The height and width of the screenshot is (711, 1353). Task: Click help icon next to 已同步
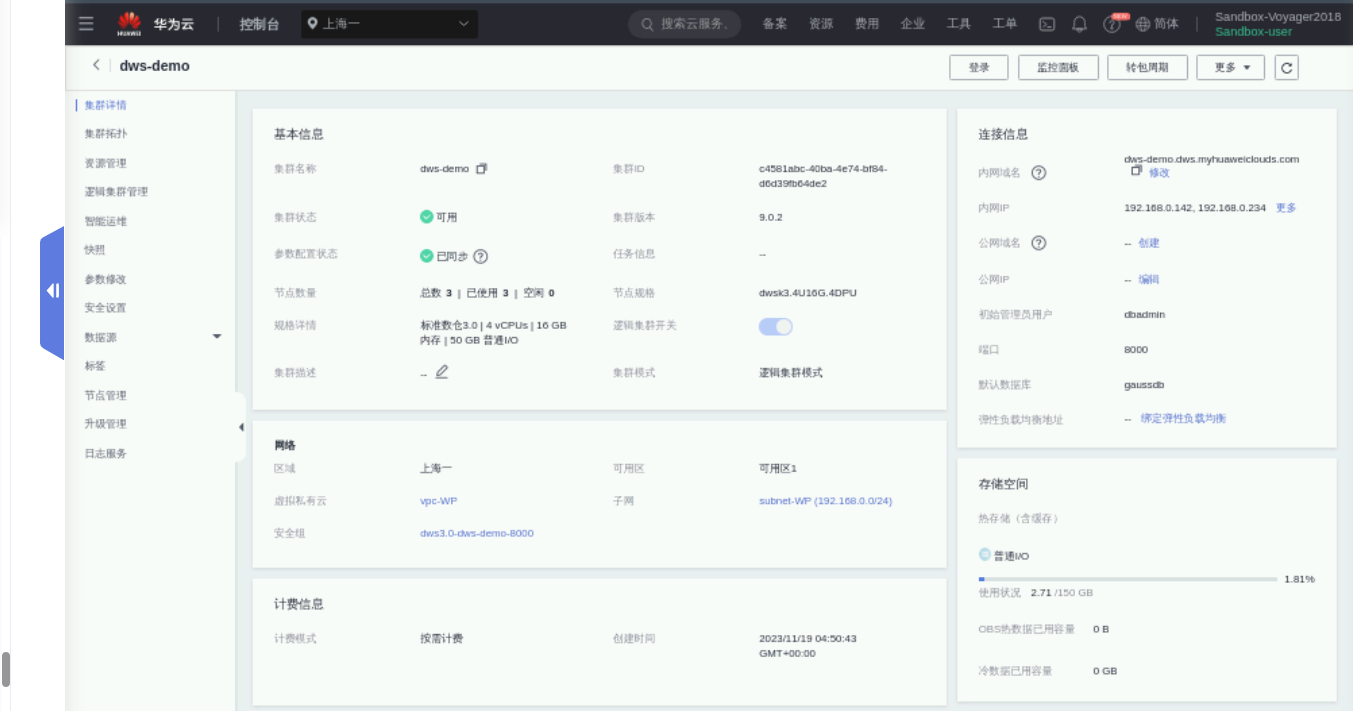coord(481,256)
